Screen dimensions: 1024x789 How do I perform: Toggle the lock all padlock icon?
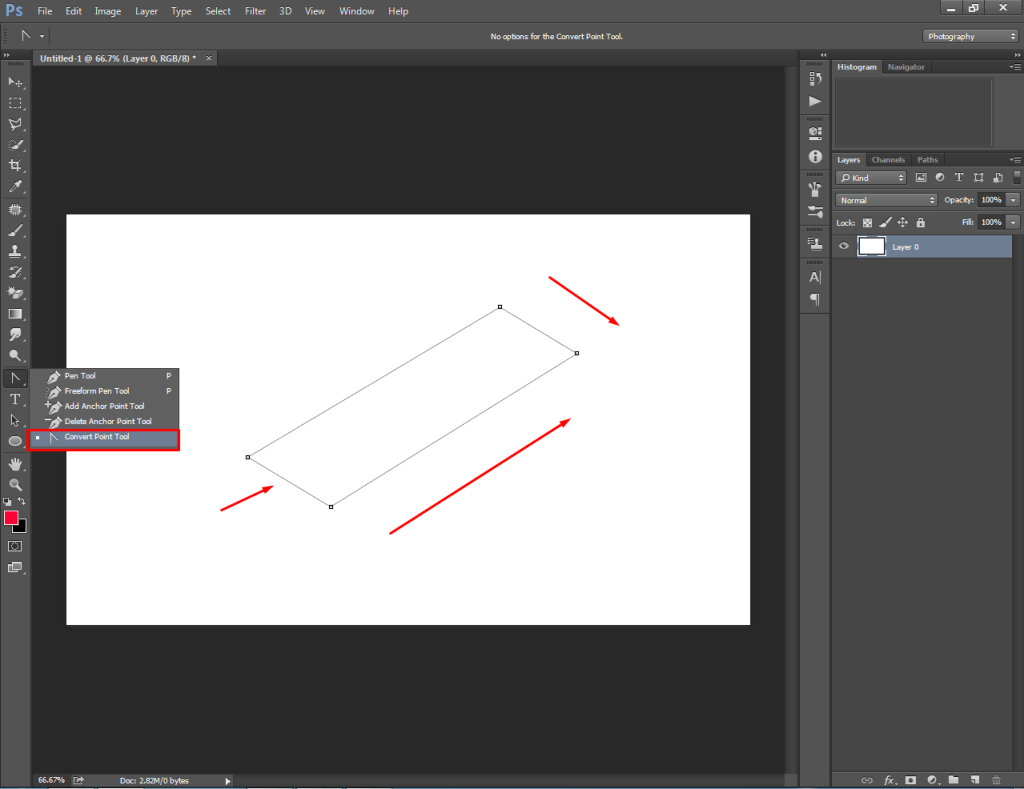(x=920, y=223)
